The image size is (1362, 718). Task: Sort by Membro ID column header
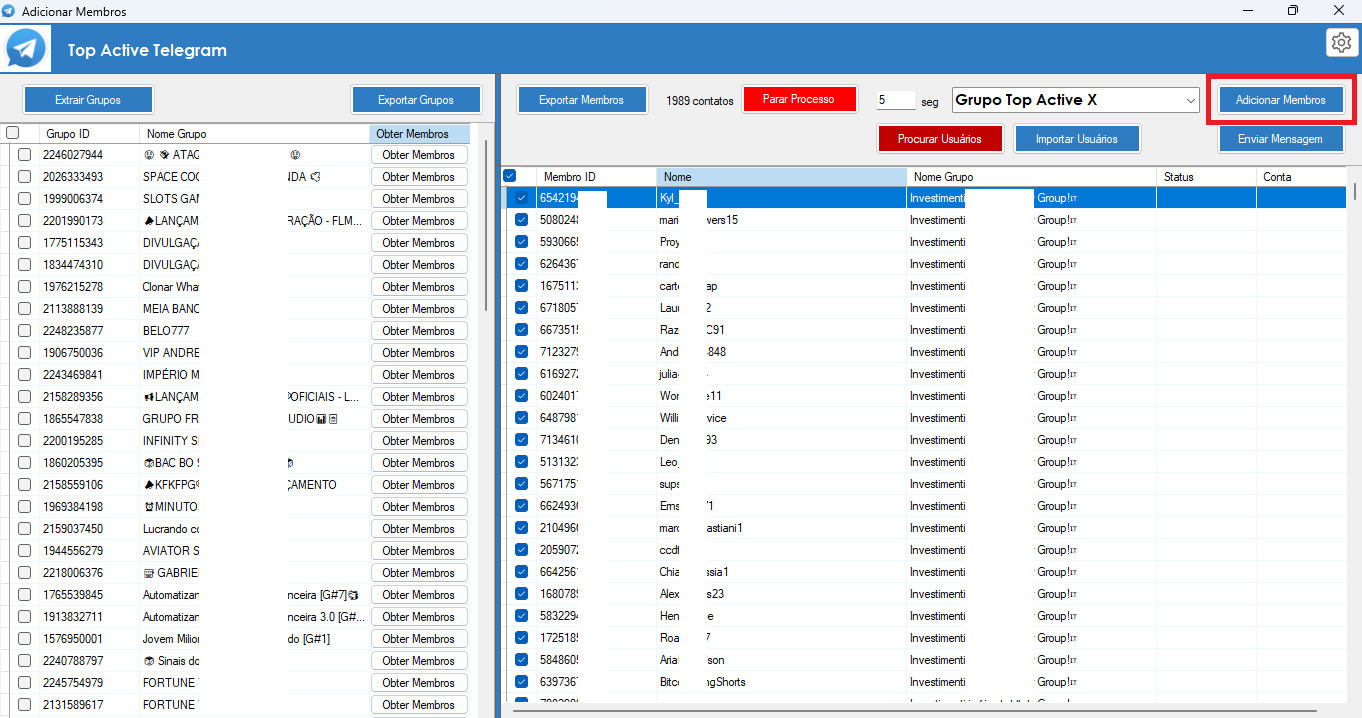[596, 177]
